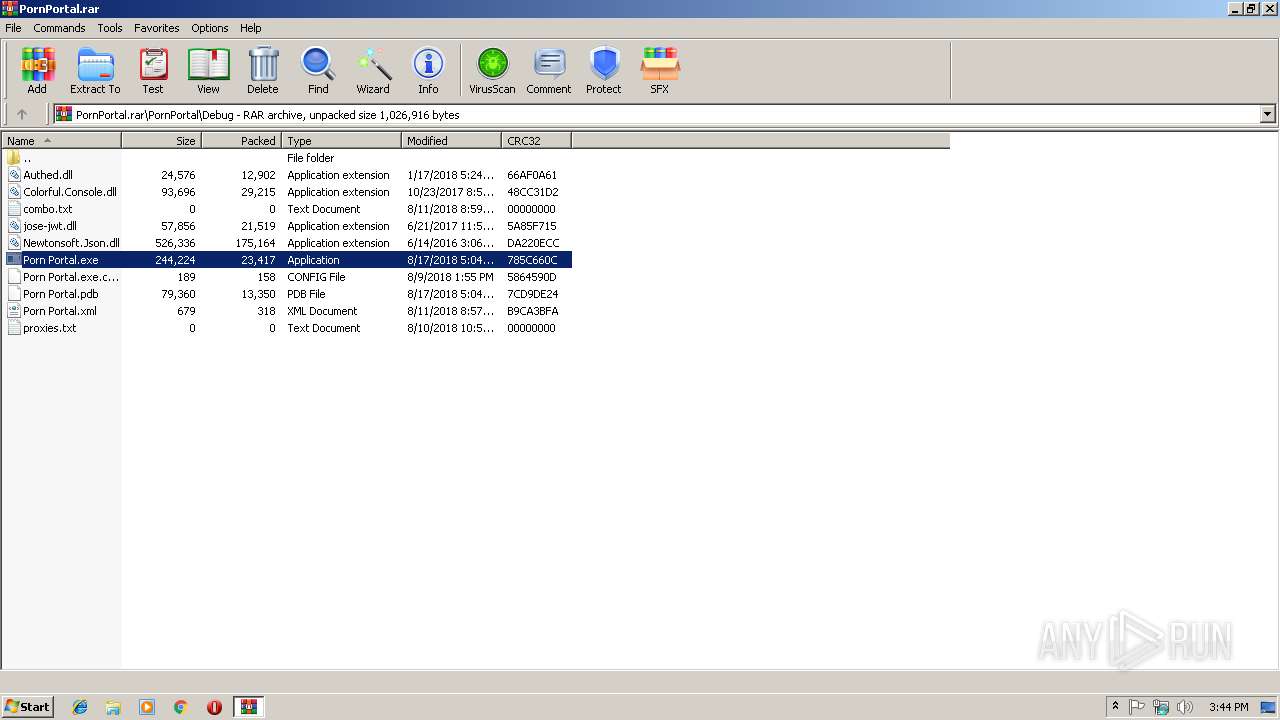Open the View file tool
Image resolution: width=1280 pixels, height=720 pixels.
[x=208, y=70]
